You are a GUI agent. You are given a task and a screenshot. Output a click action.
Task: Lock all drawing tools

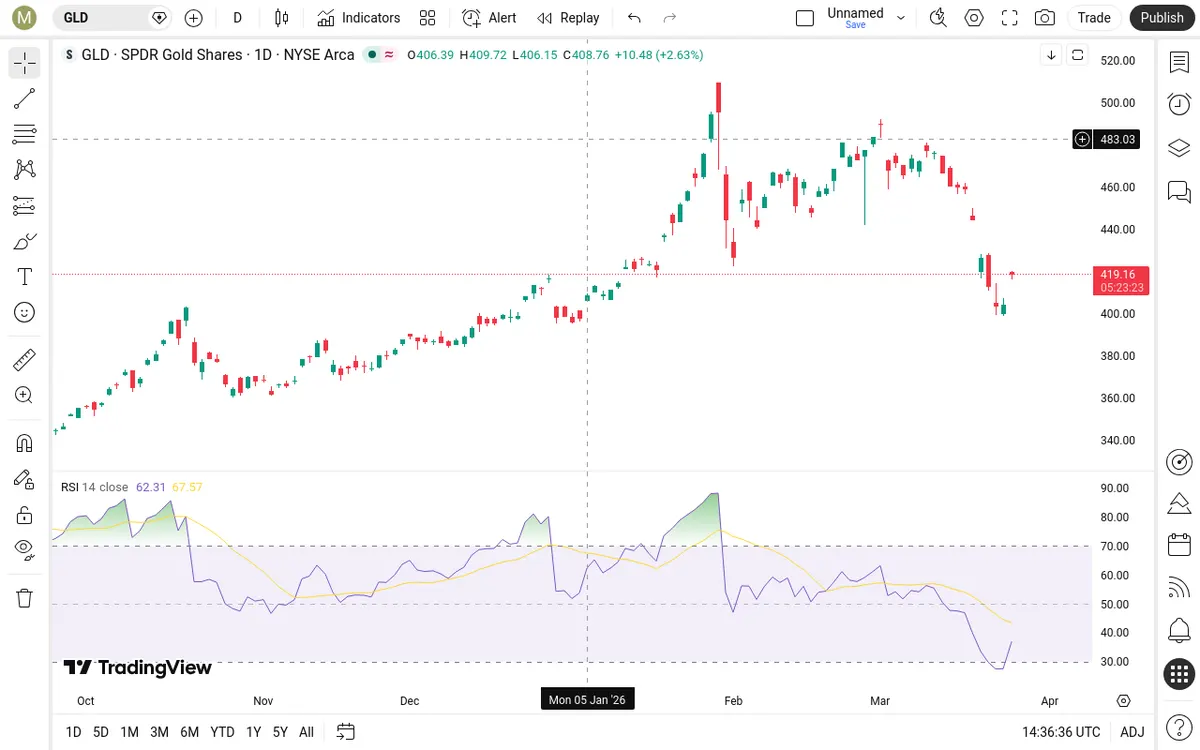[x=25, y=515]
